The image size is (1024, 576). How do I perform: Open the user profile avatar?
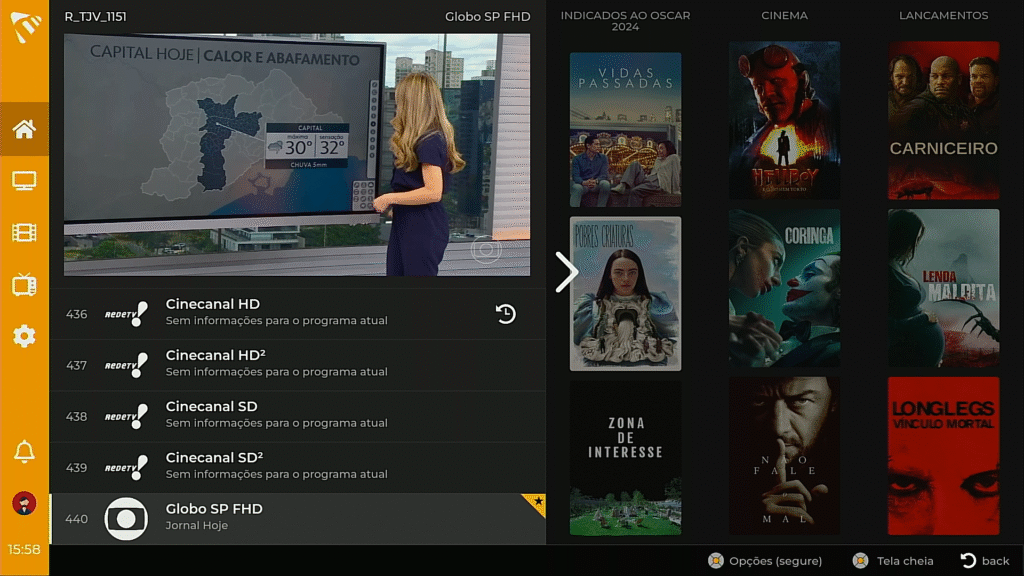(x=24, y=503)
